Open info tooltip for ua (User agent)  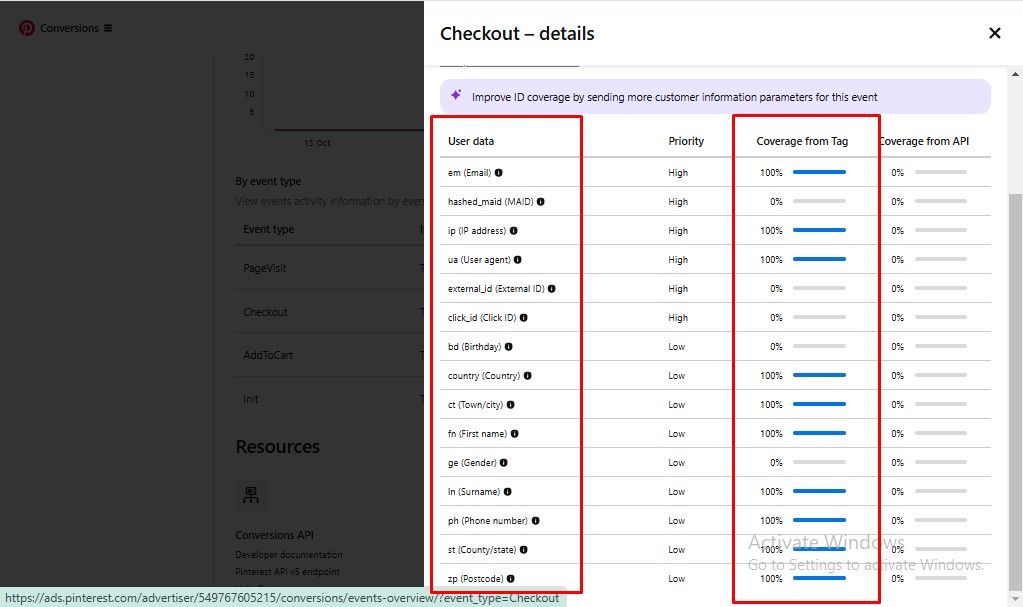pyautogui.click(x=518, y=260)
